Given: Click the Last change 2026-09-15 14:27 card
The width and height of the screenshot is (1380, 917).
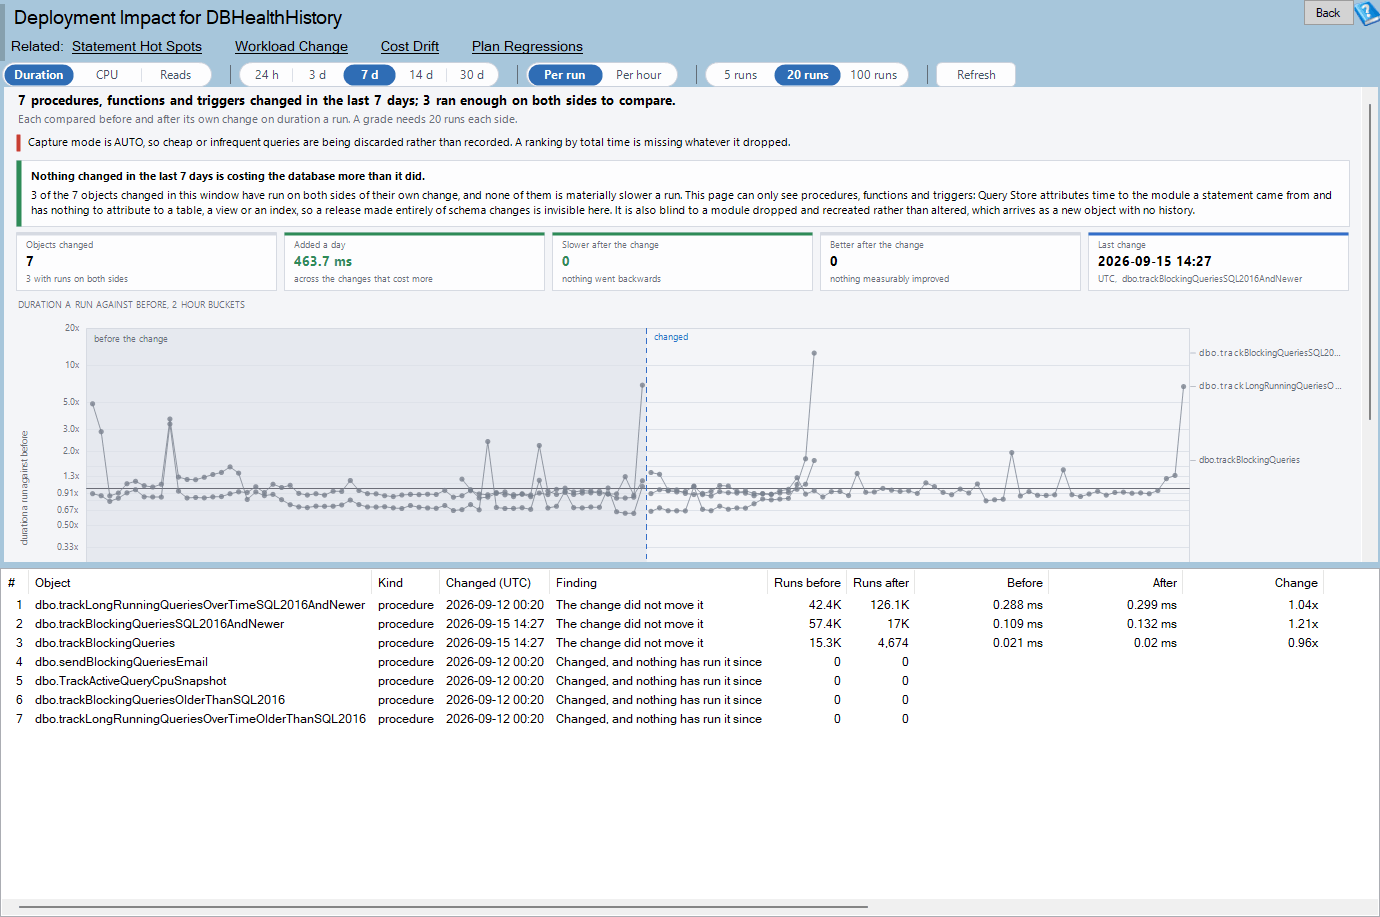Looking at the screenshot, I should [1219, 262].
